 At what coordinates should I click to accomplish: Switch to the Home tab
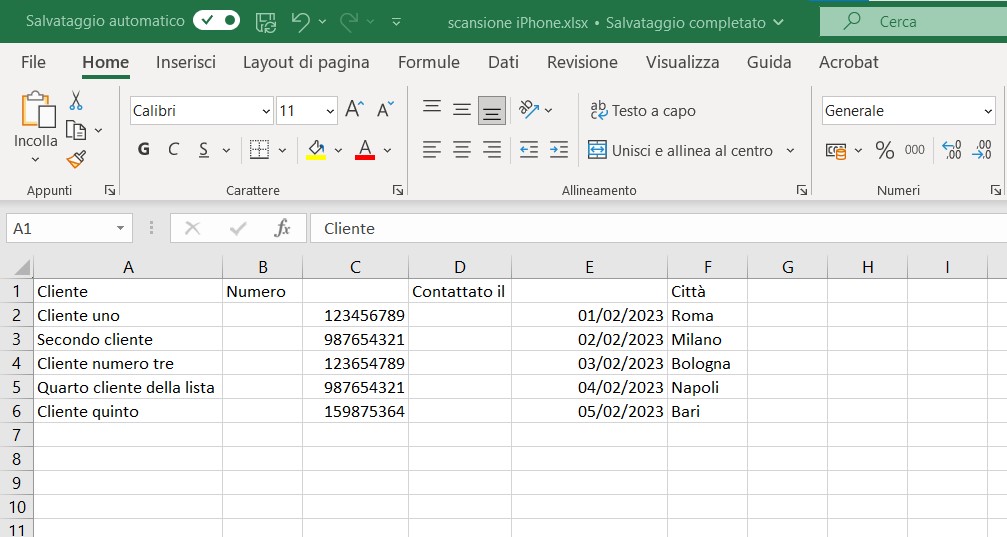(x=105, y=62)
